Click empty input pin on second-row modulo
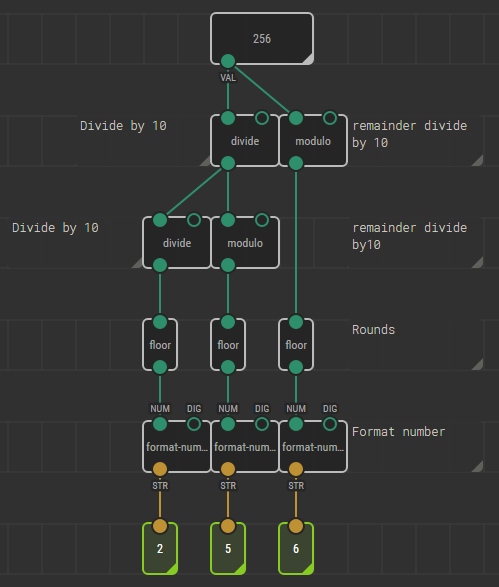The width and height of the screenshot is (499, 587). pyautogui.click(x=262, y=220)
